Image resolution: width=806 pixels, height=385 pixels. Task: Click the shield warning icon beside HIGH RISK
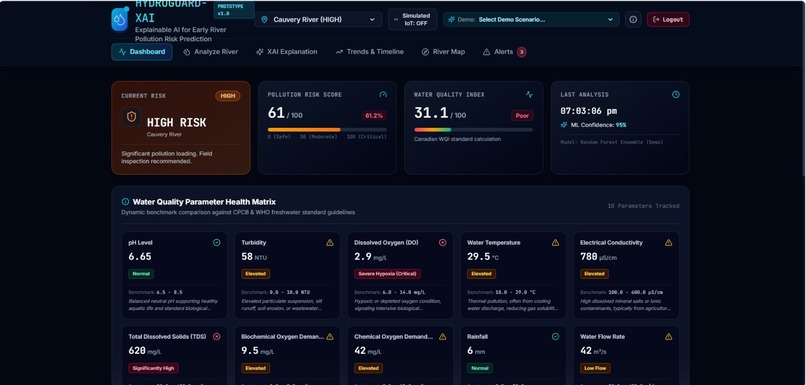coord(131,117)
